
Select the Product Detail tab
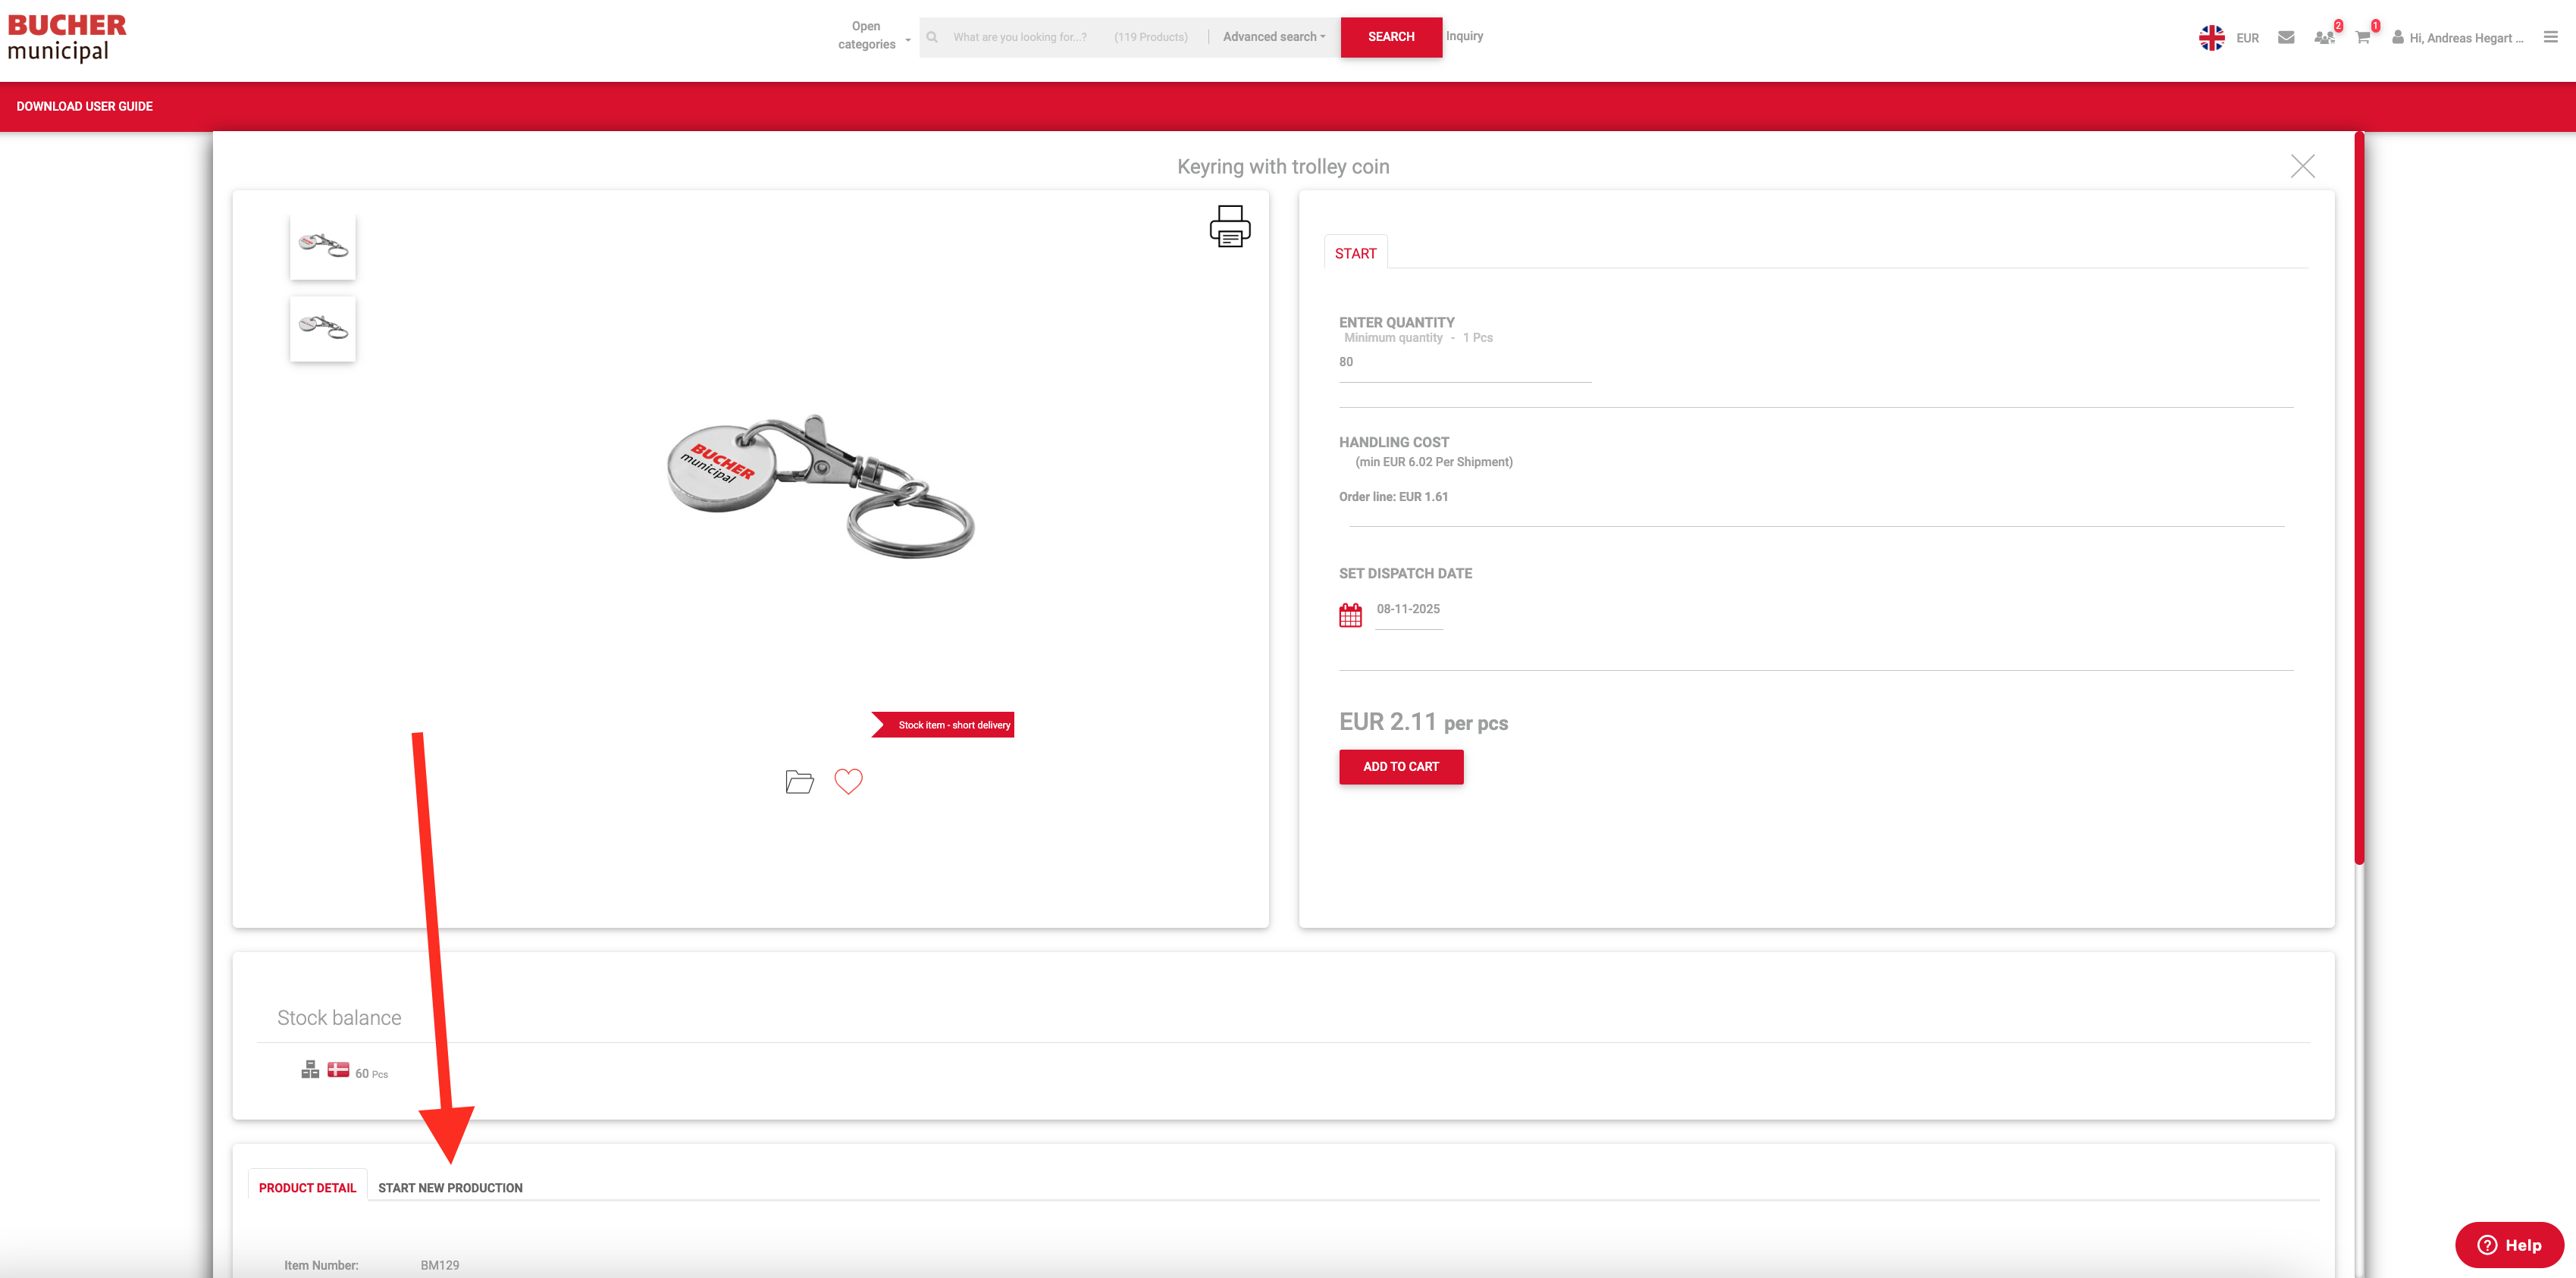tap(307, 1188)
